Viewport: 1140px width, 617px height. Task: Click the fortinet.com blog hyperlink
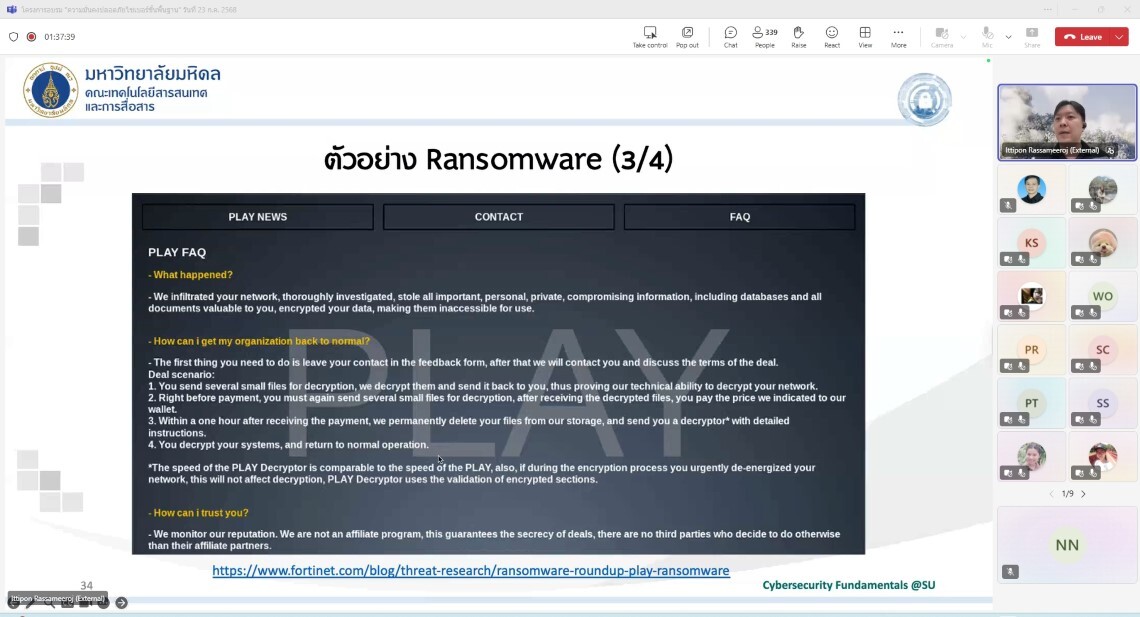[x=471, y=571]
